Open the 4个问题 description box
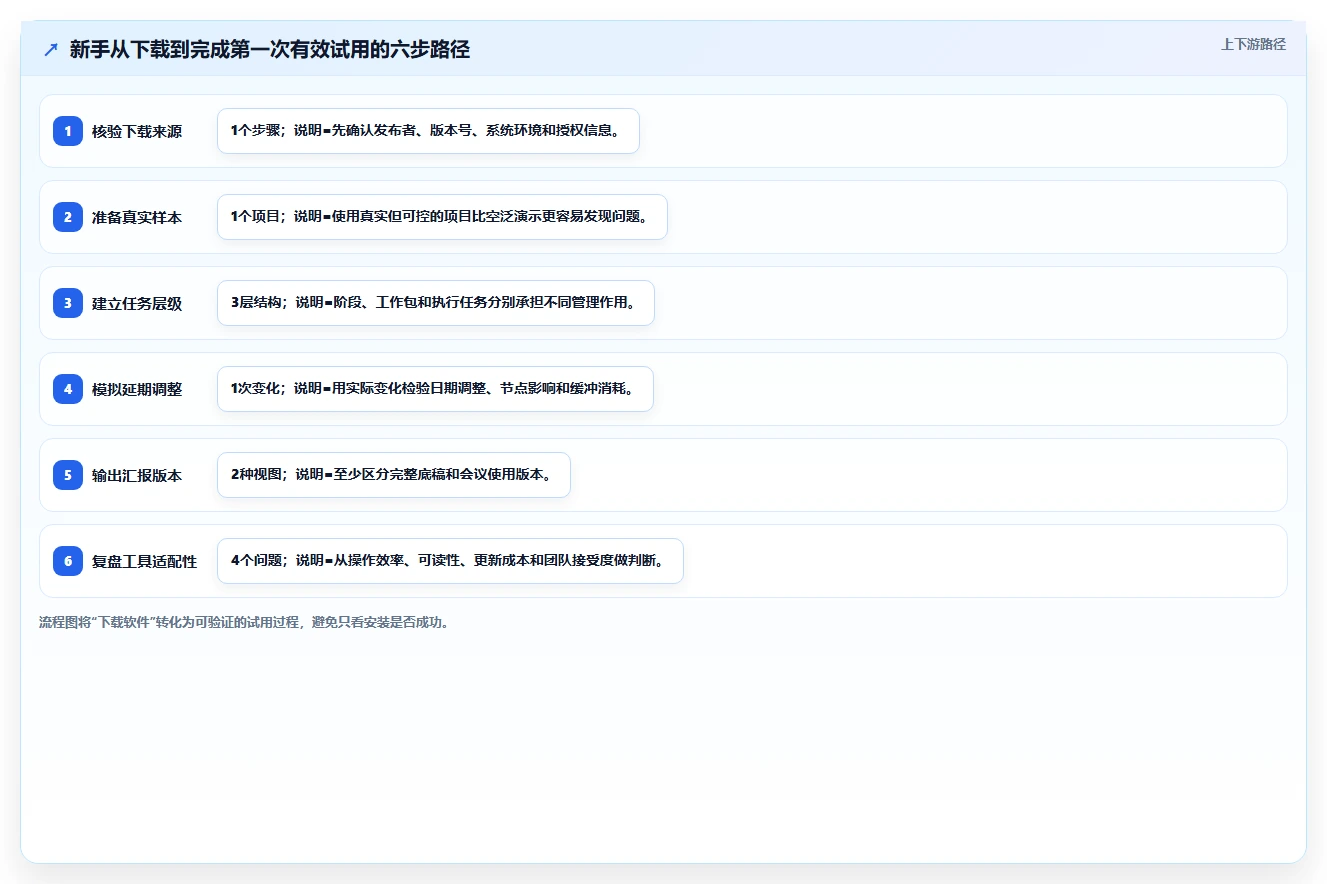 tap(450, 561)
